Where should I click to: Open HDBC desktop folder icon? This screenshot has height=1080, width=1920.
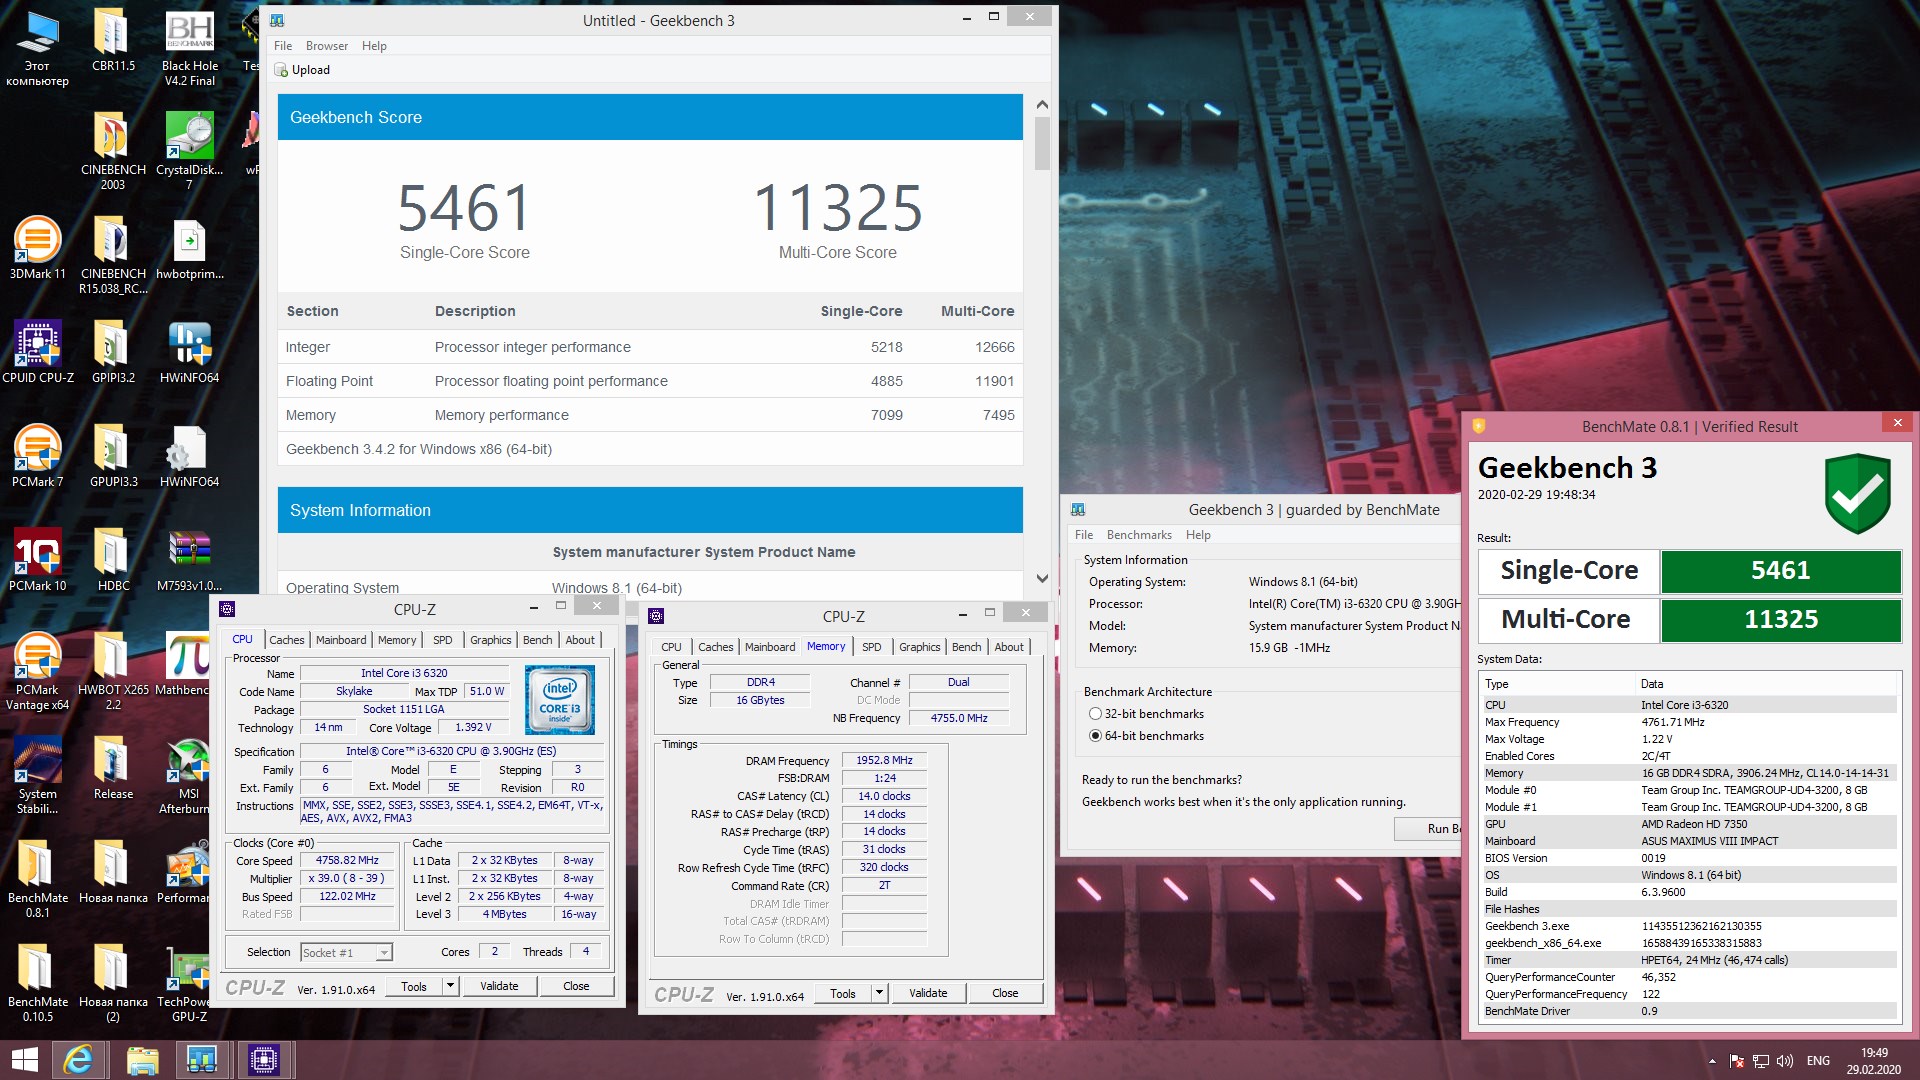point(112,559)
